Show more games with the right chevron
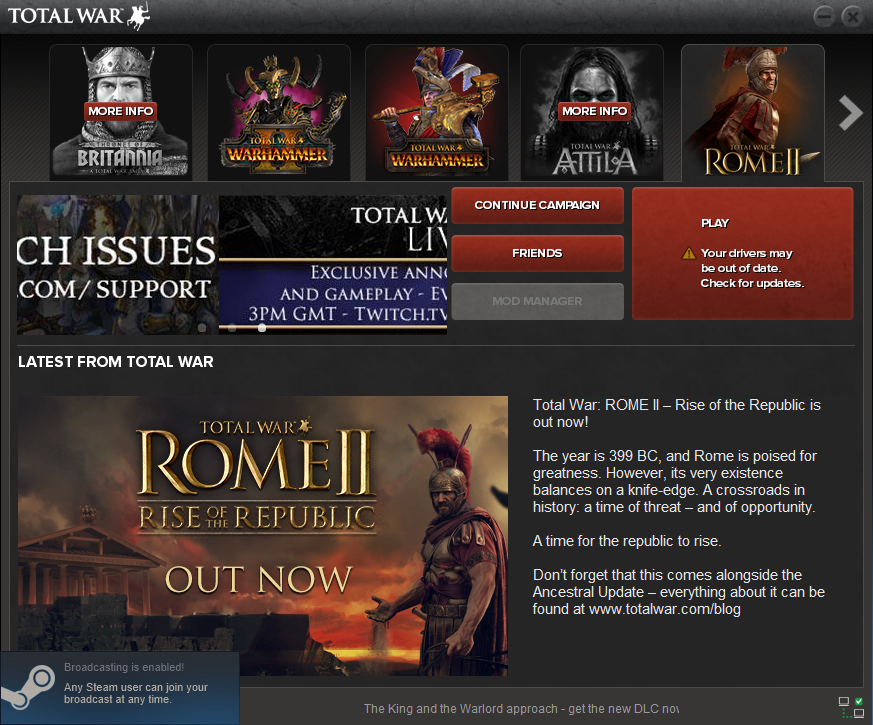Image resolution: width=873 pixels, height=725 pixels. [850, 112]
